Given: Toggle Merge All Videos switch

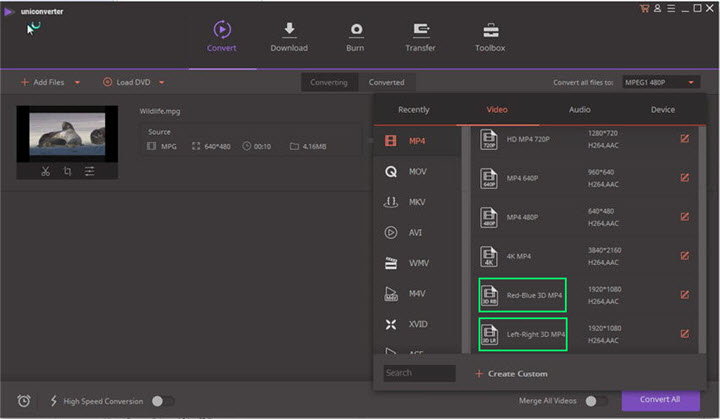Looking at the screenshot, I should coord(596,400).
